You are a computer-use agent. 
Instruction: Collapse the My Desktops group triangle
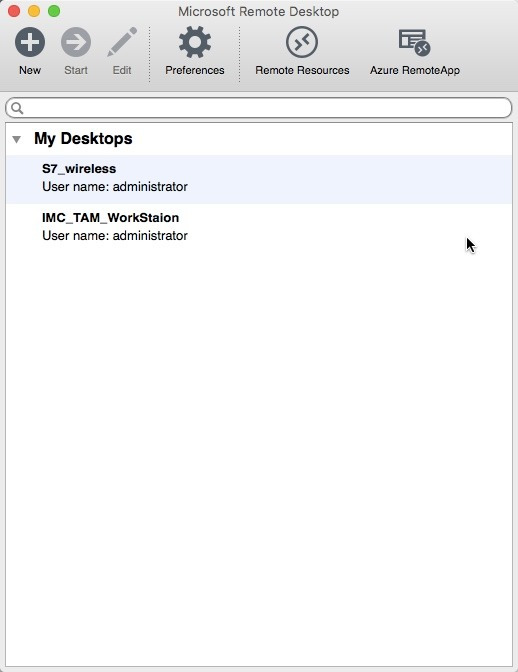[x=17, y=139]
